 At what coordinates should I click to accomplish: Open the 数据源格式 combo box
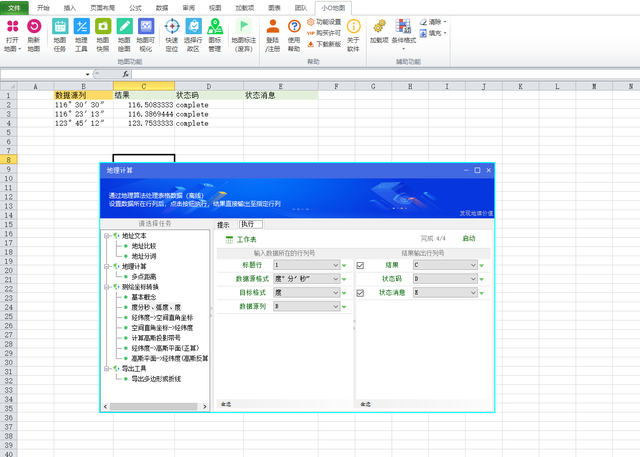pyautogui.click(x=307, y=279)
